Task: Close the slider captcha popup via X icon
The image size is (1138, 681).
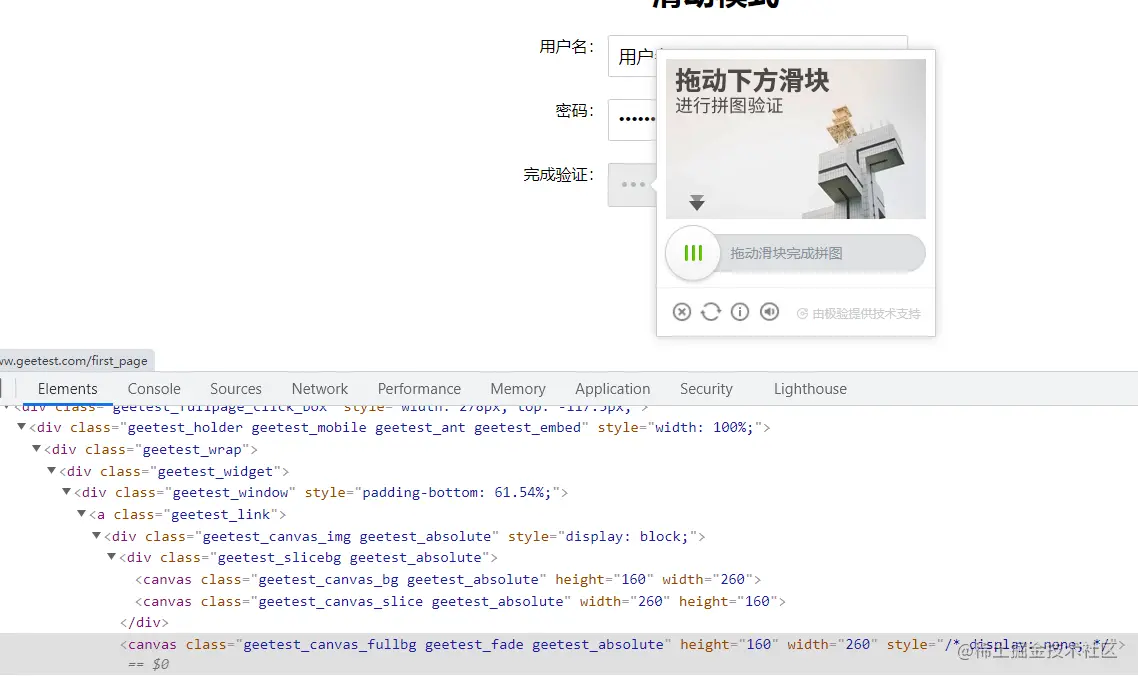Action: click(x=681, y=311)
